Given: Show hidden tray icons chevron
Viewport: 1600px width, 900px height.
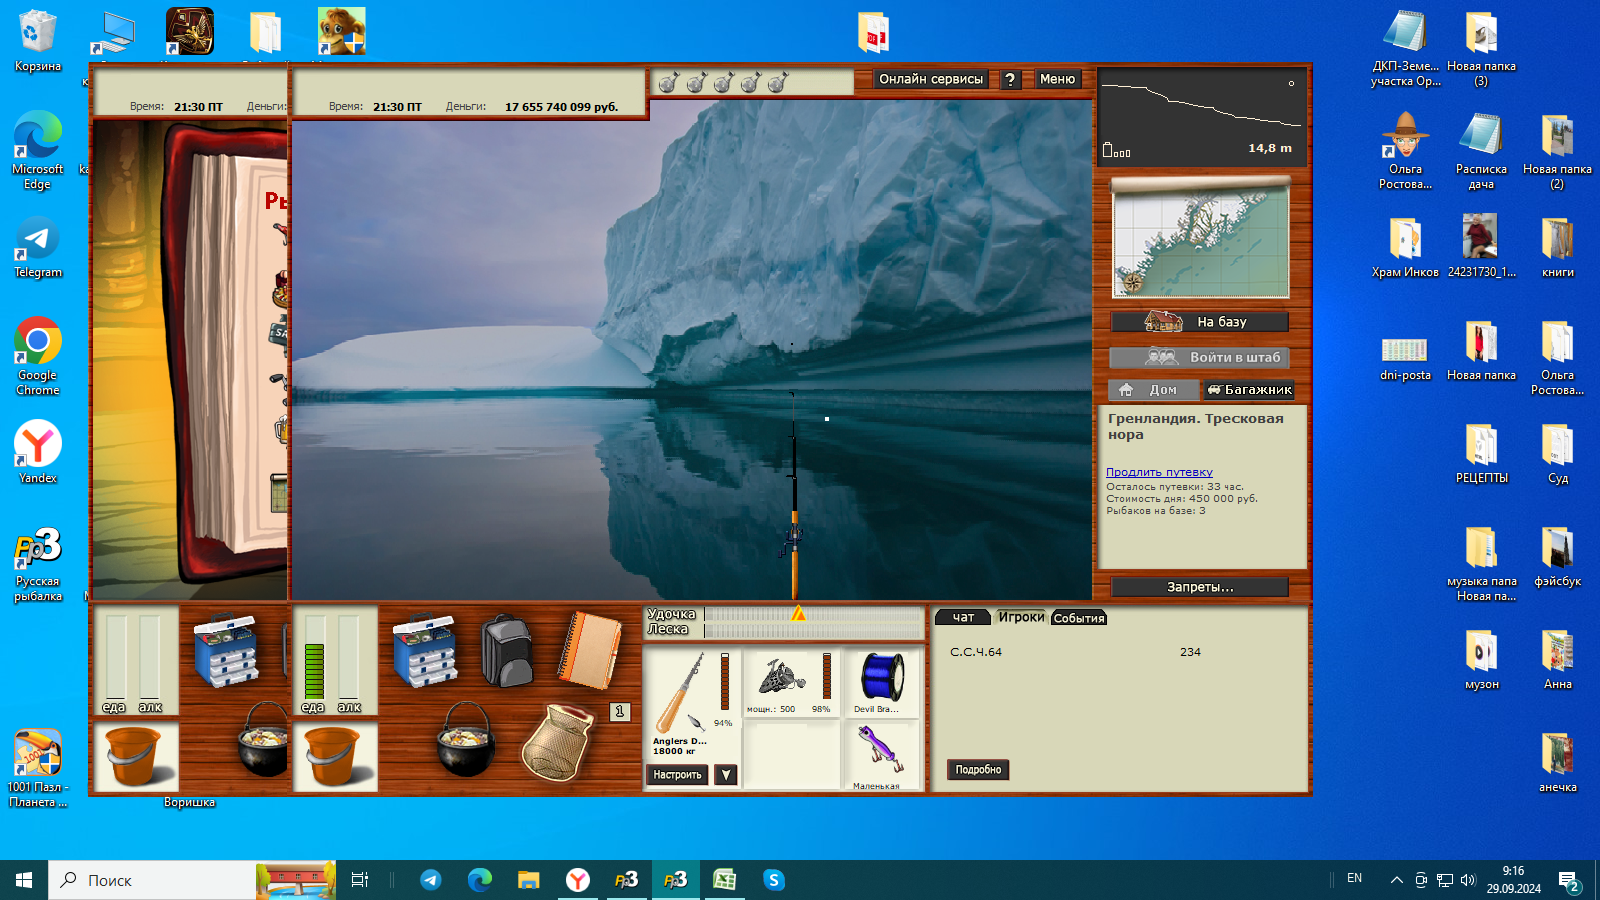Looking at the screenshot, I should (1396, 880).
